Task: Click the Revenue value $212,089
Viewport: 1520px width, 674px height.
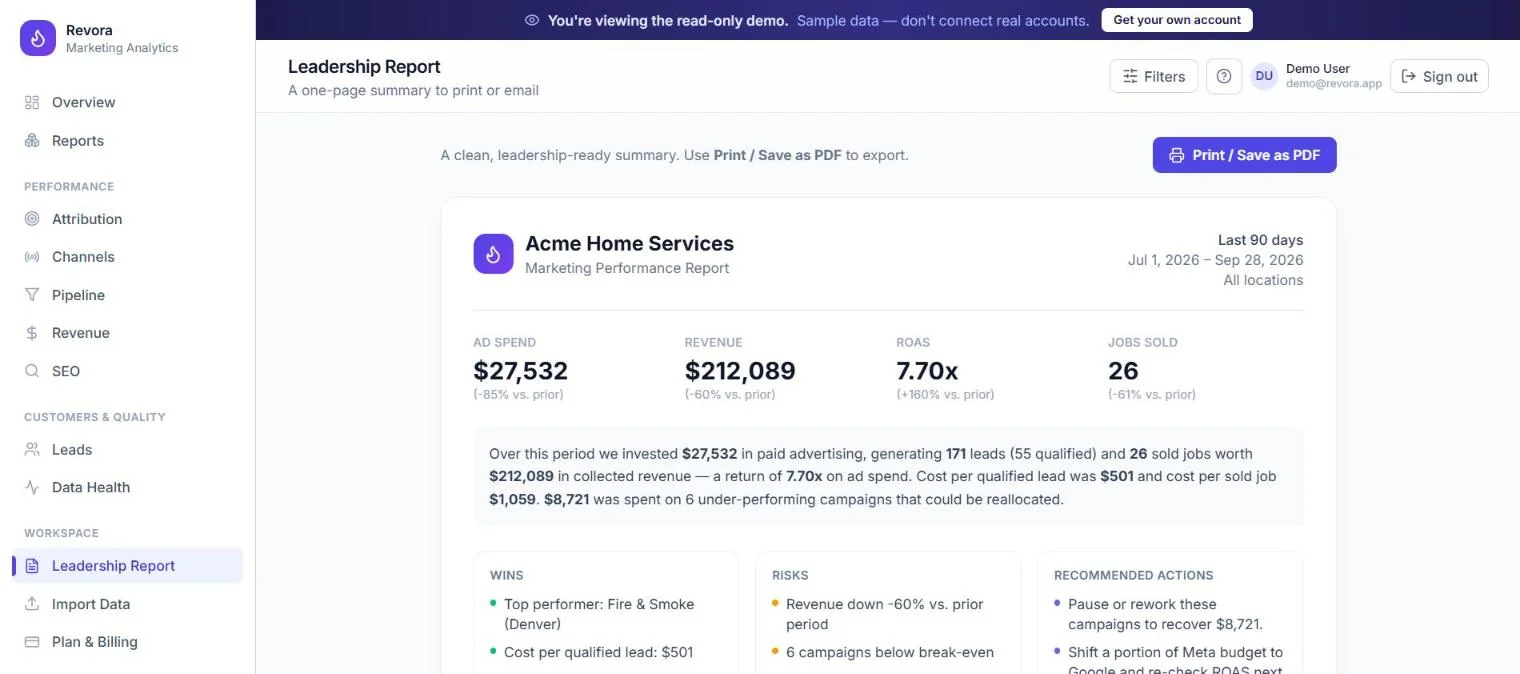Action: point(740,371)
